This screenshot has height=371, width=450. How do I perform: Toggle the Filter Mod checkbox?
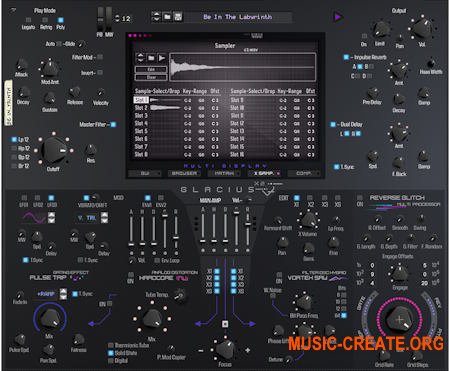(100, 57)
